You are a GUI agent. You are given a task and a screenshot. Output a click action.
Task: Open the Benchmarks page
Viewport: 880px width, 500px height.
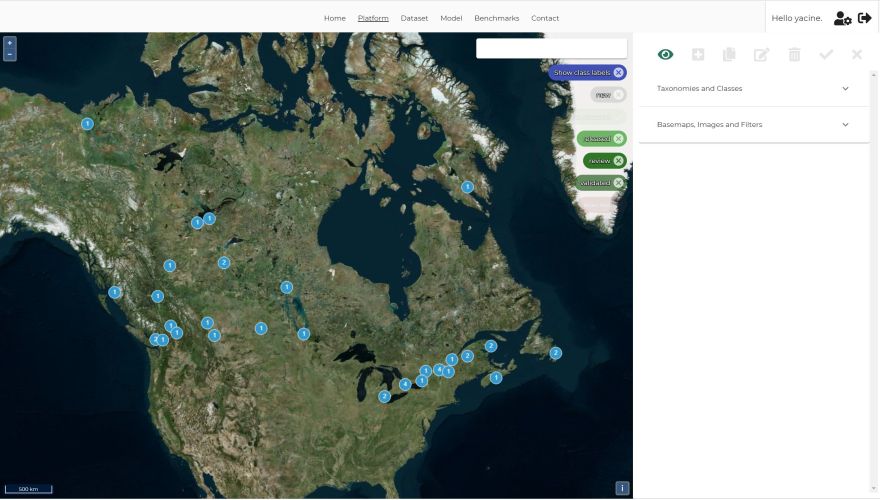(496, 18)
